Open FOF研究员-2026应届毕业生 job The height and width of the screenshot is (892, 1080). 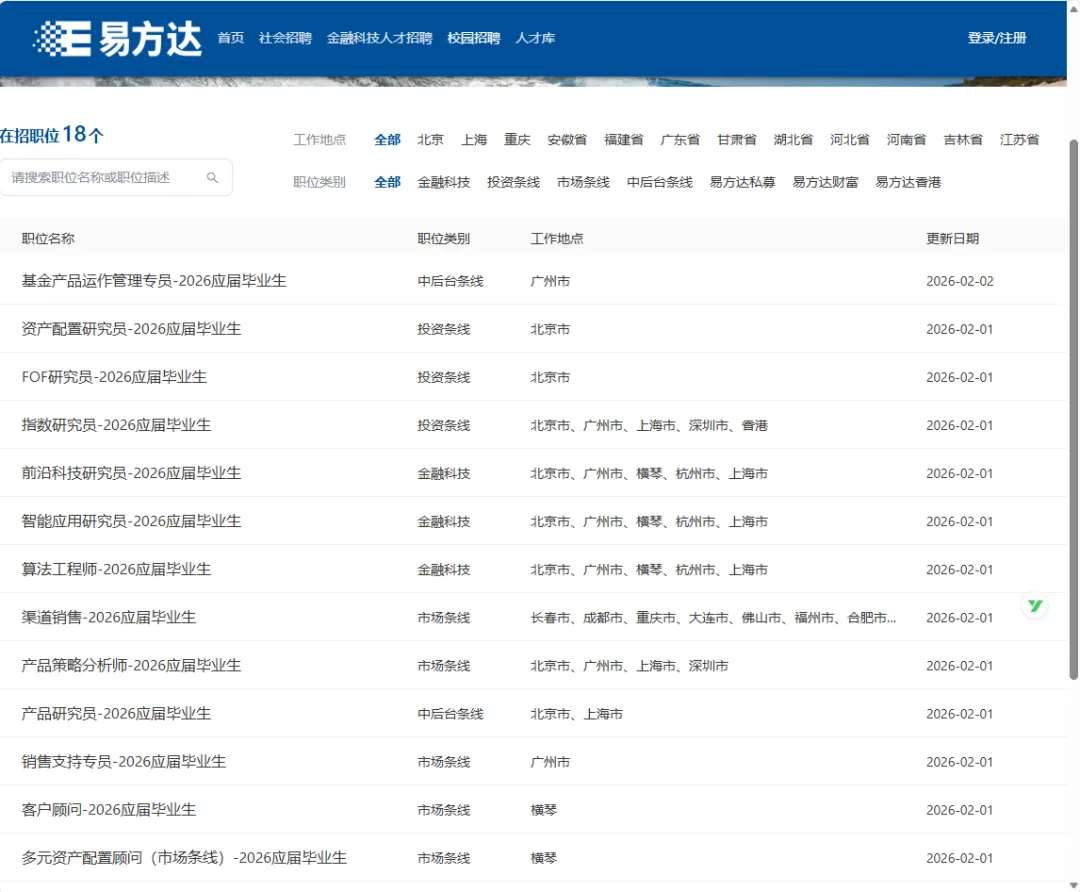[x=114, y=377]
